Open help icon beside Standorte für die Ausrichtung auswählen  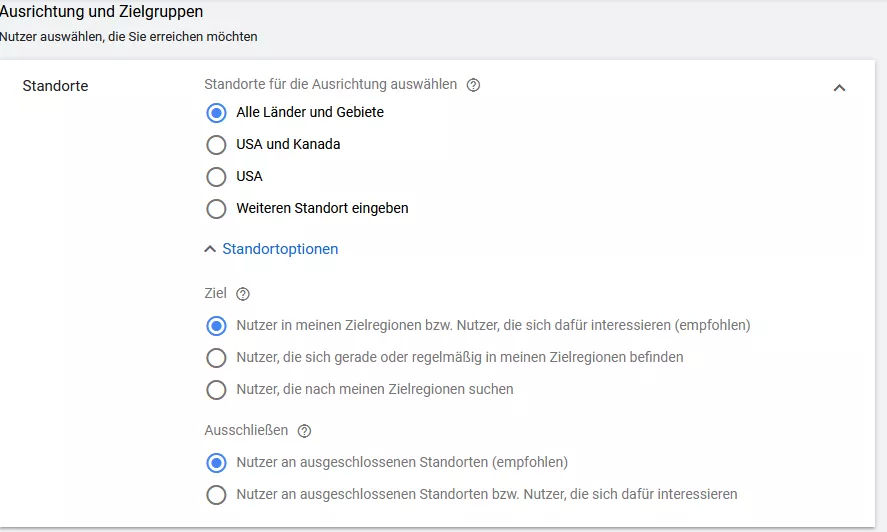tap(473, 85)
